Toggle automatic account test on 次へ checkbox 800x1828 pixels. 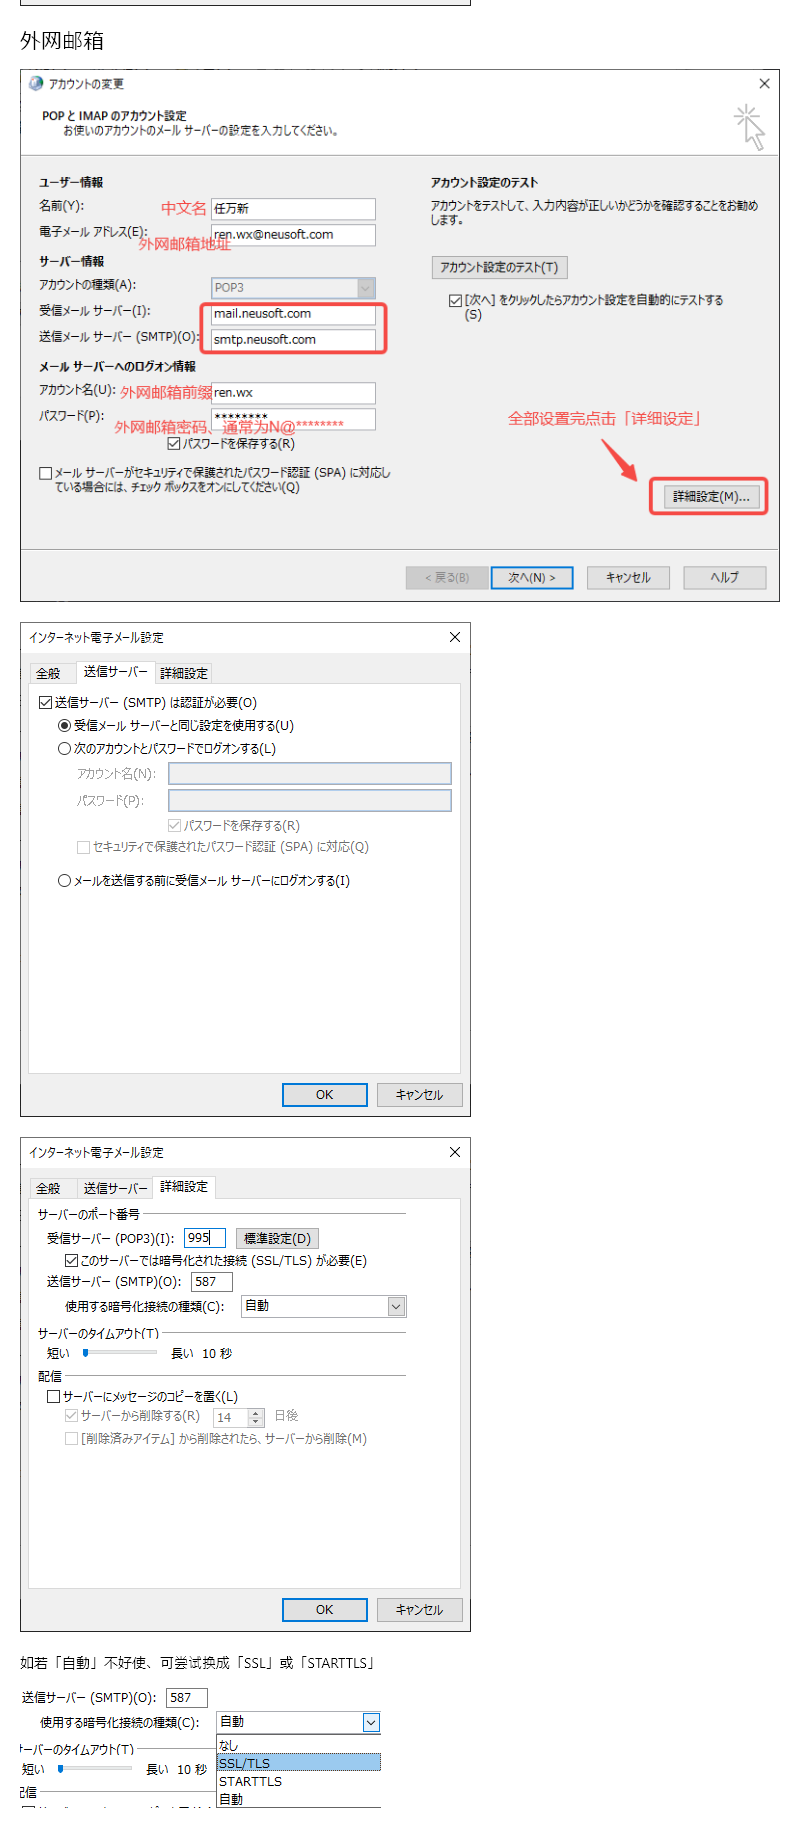[x=456, y=301]
